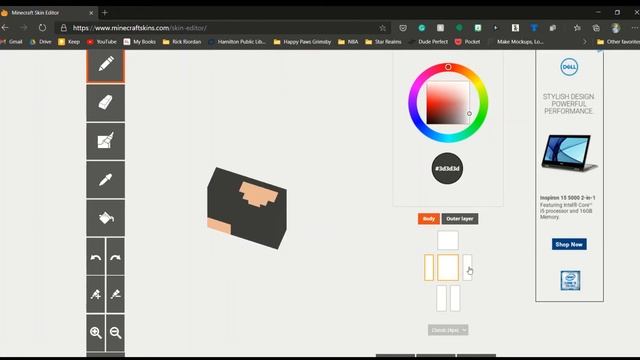
Task: Switch to the Body layer
Action: pos(429,219)
